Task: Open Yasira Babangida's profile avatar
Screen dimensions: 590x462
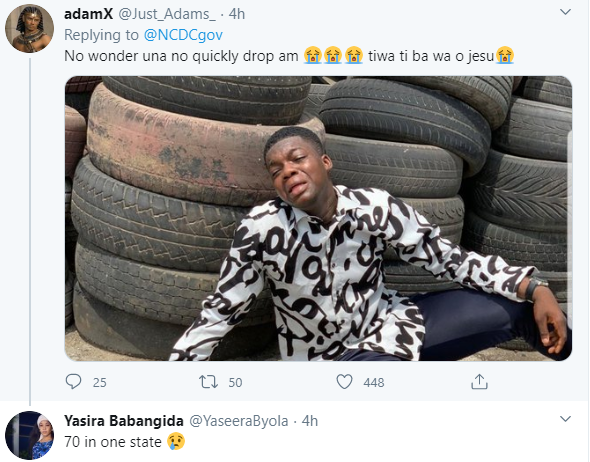Action: point(29,435)
